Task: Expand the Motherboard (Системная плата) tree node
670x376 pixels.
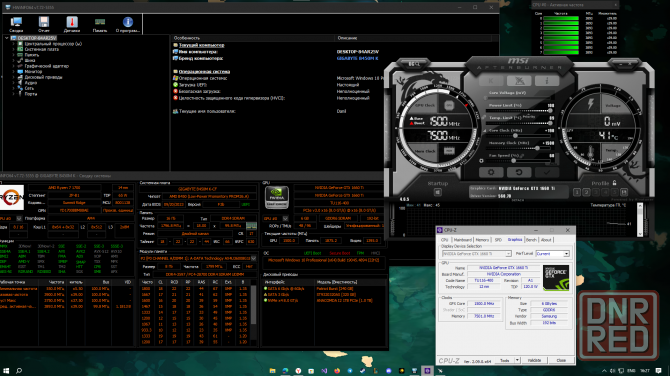Action: 13,49
